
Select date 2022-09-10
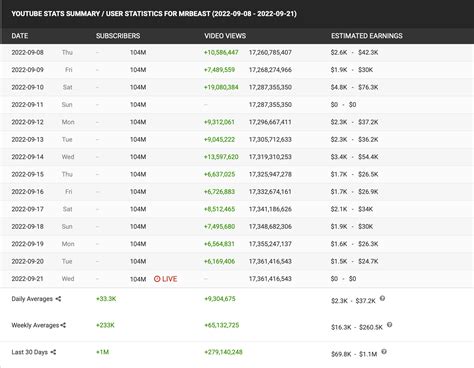(27, 87)
